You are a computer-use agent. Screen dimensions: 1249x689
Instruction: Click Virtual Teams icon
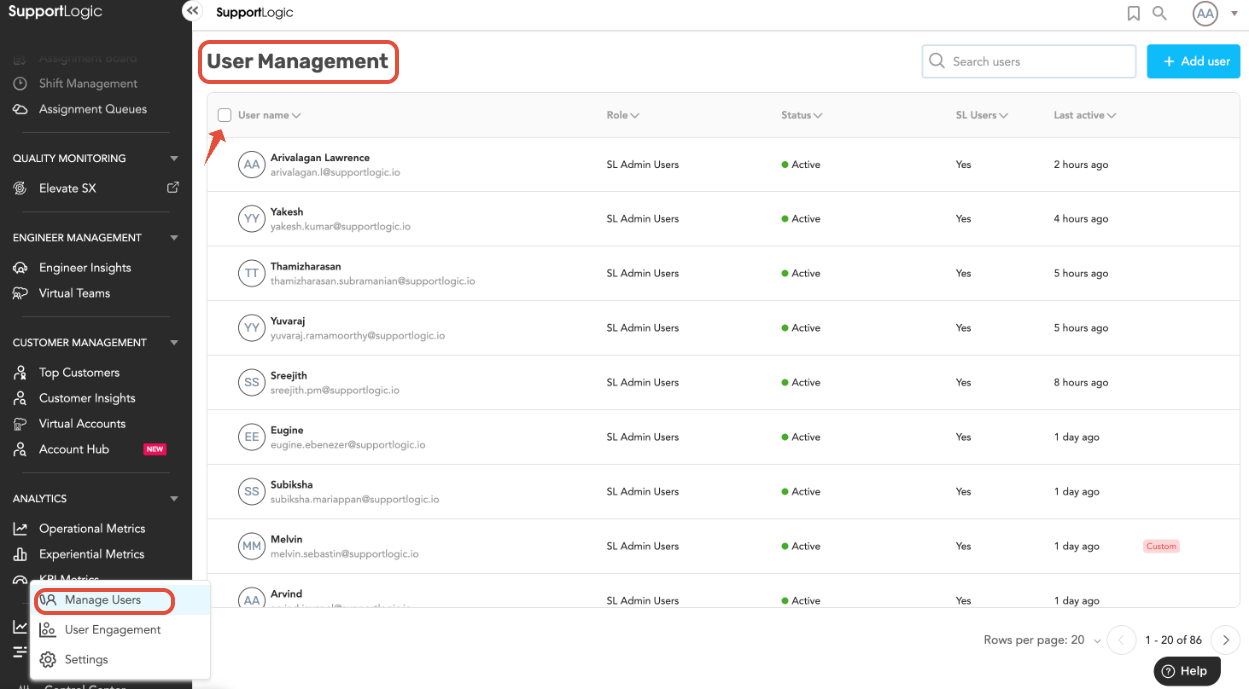(x=20, y=293)
